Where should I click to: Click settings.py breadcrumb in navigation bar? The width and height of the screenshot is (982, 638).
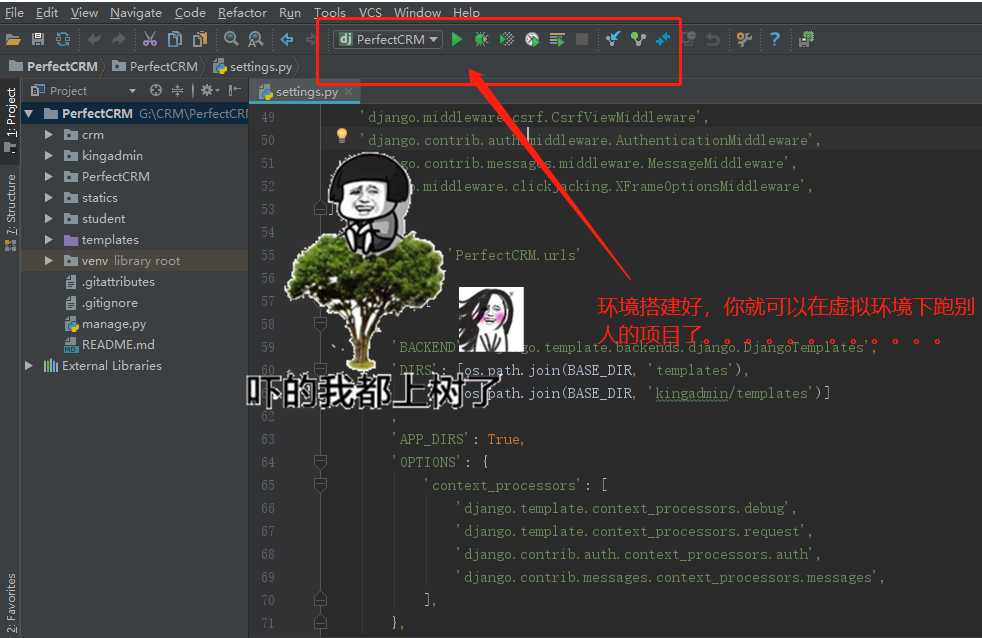pyautogui.click(x=252, y=66)
